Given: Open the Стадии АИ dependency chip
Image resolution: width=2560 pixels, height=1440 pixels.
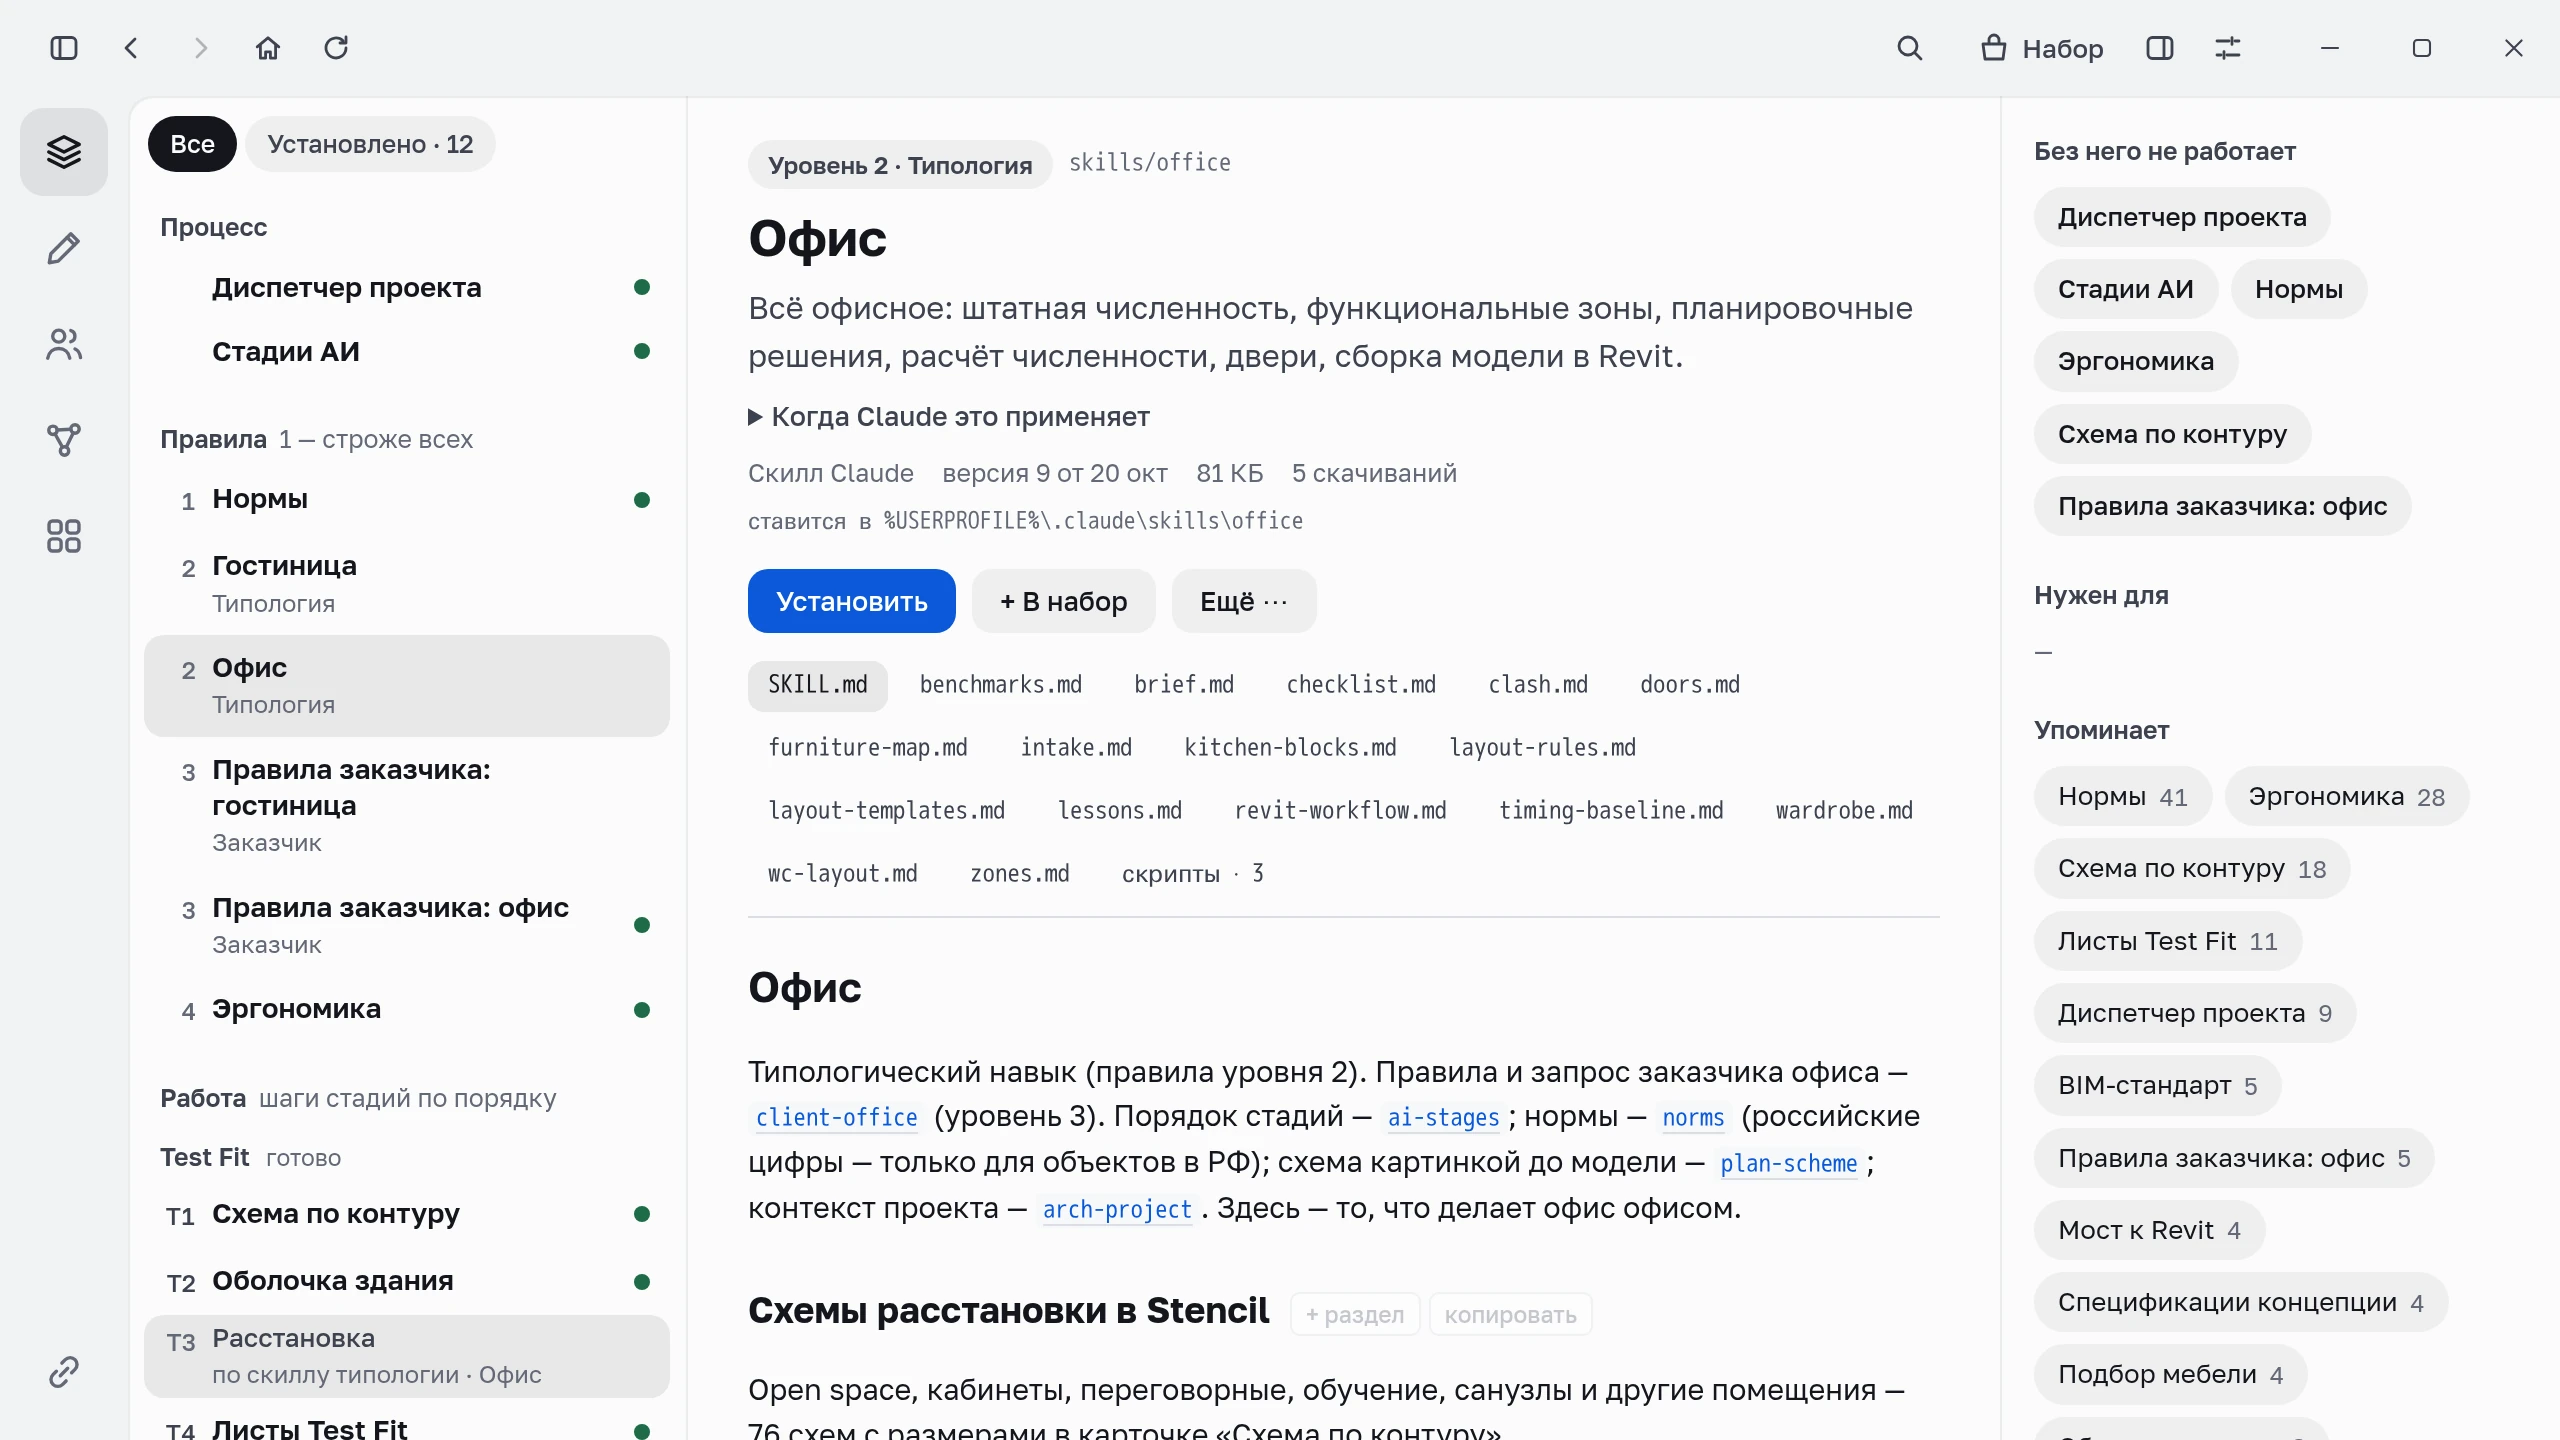Looking at the screenshot, I should point(2126,290).
